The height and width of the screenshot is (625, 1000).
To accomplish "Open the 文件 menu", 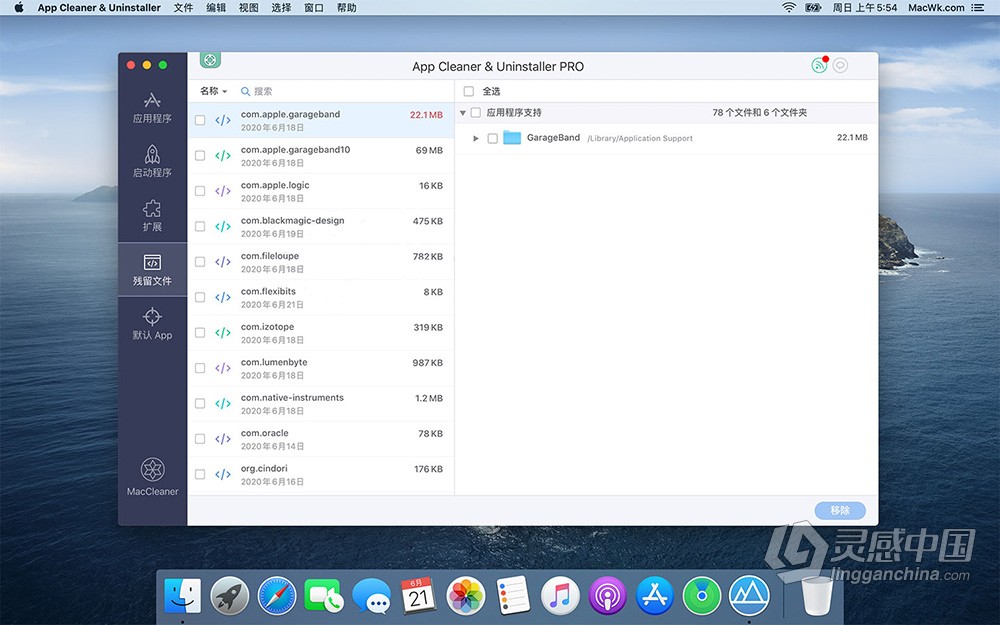I will (184, 8).
